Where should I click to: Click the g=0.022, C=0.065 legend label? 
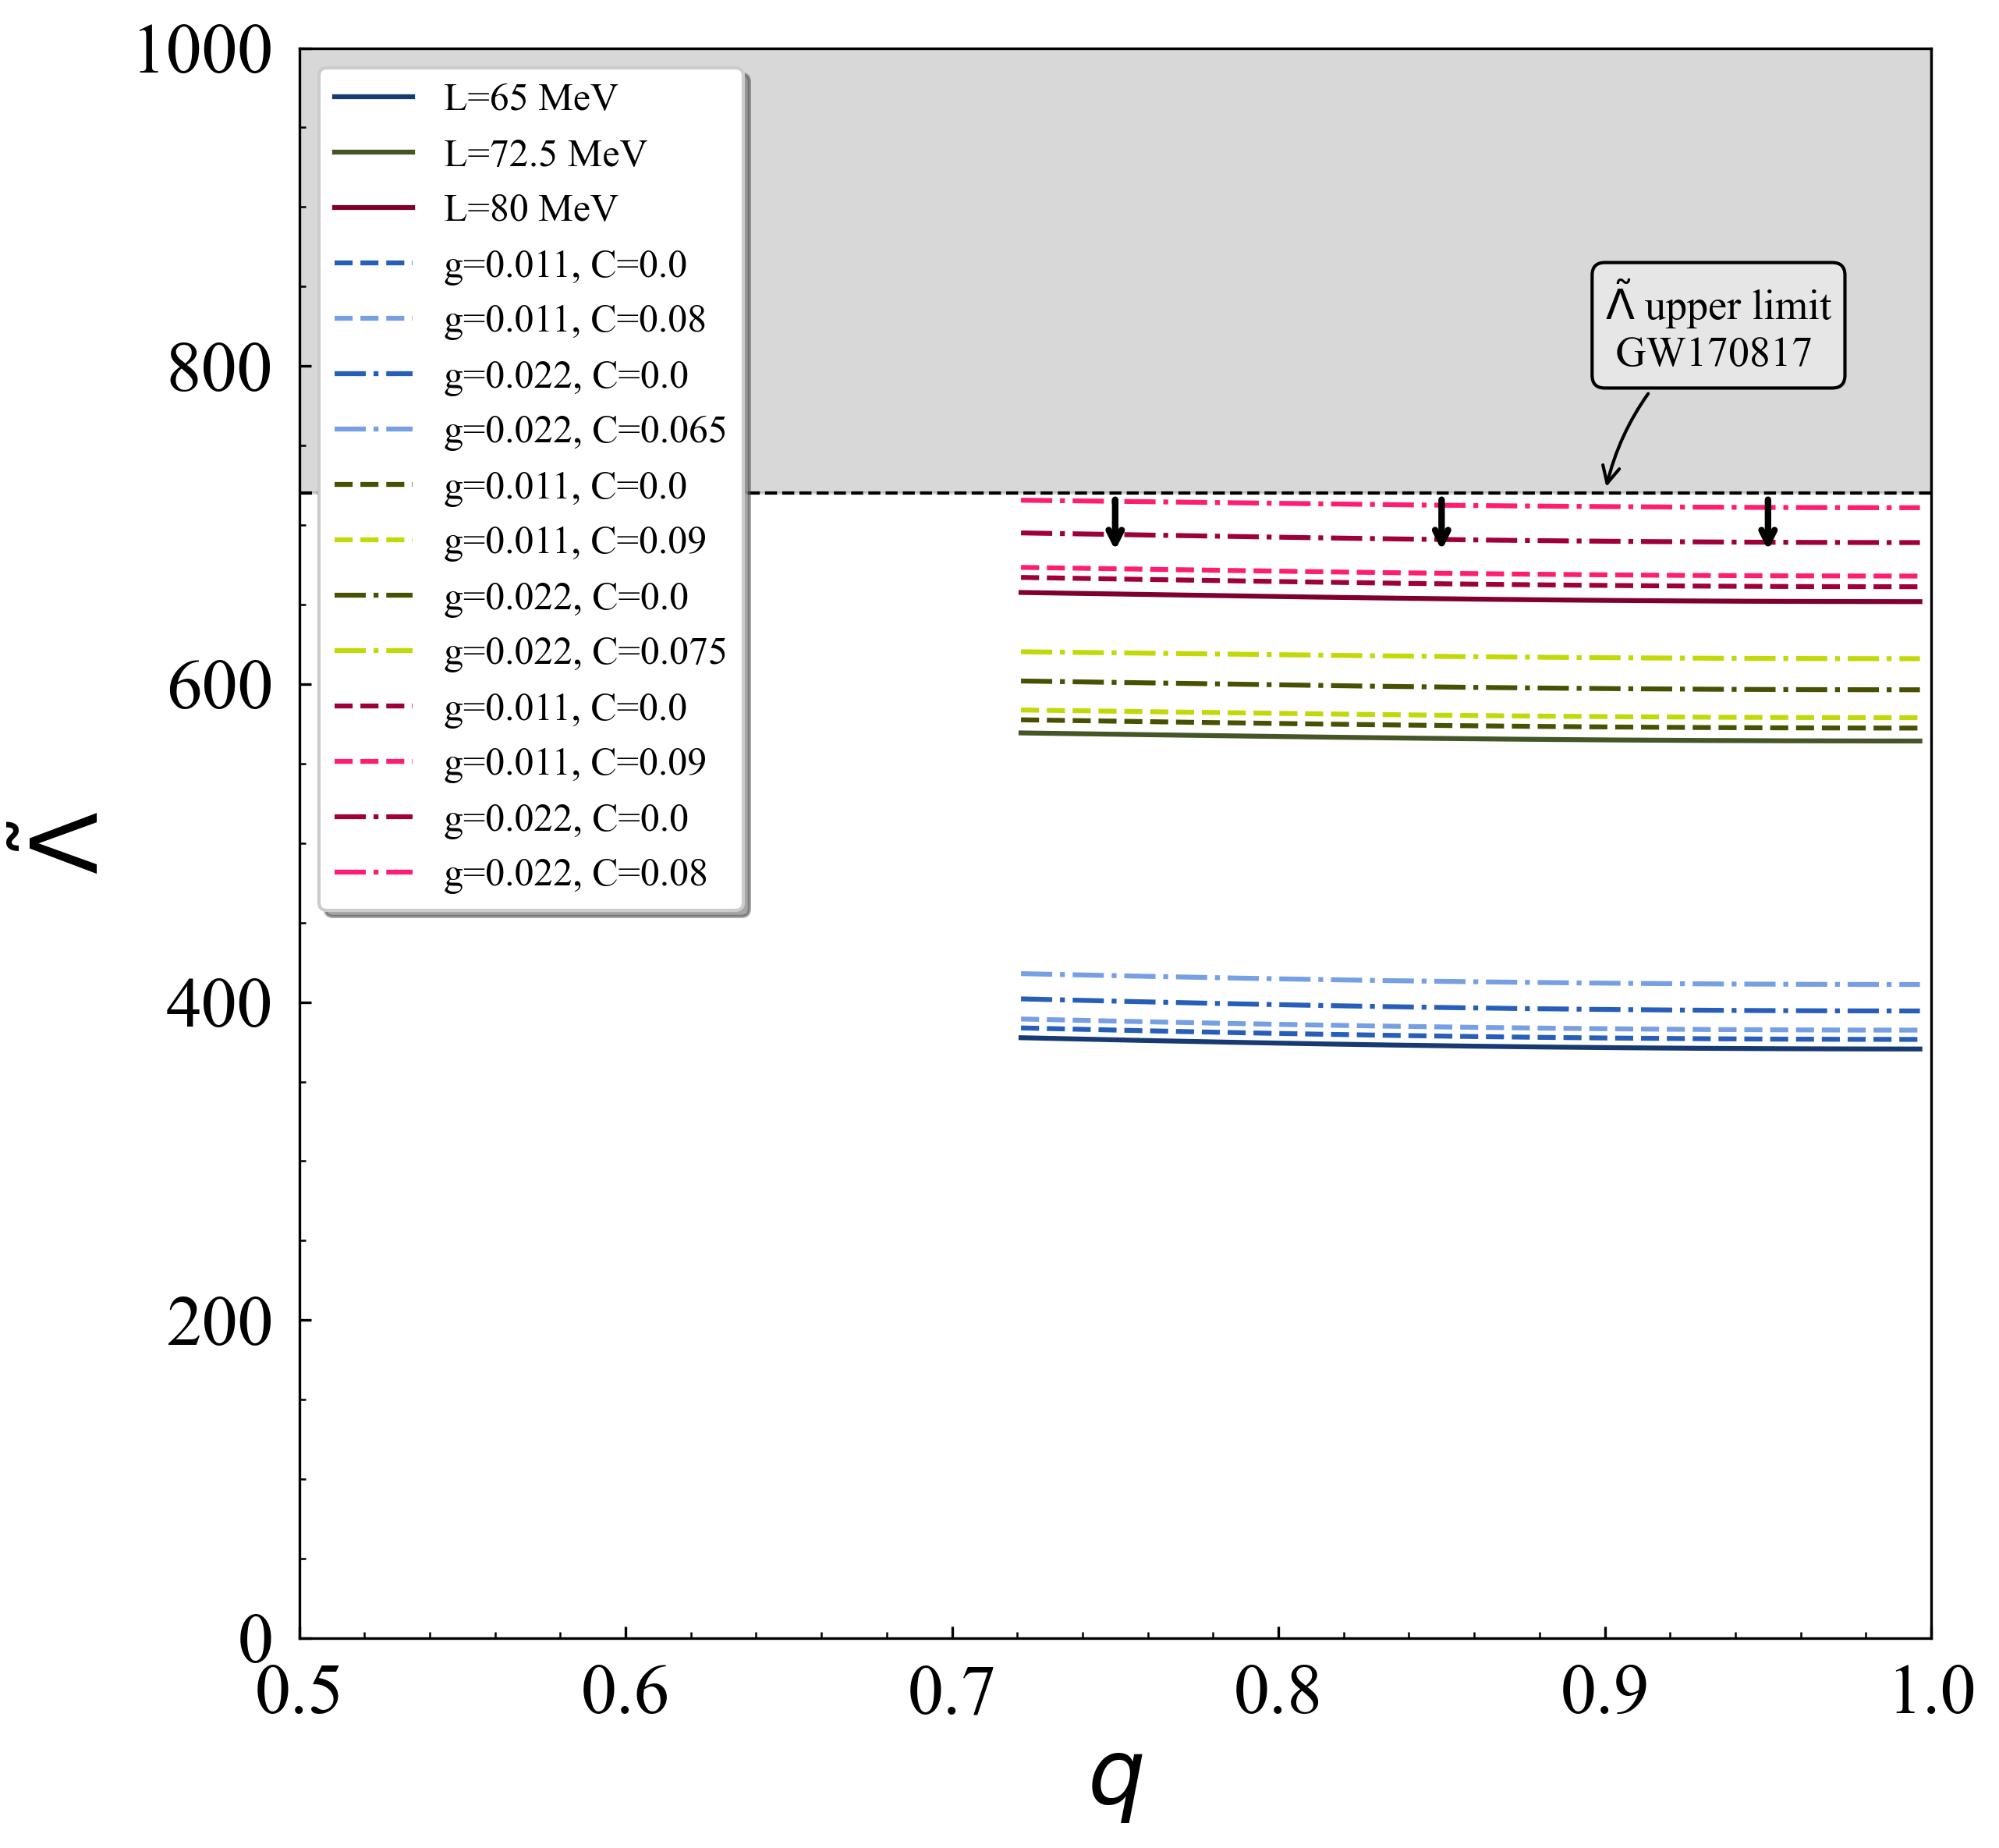click(584, 430)
